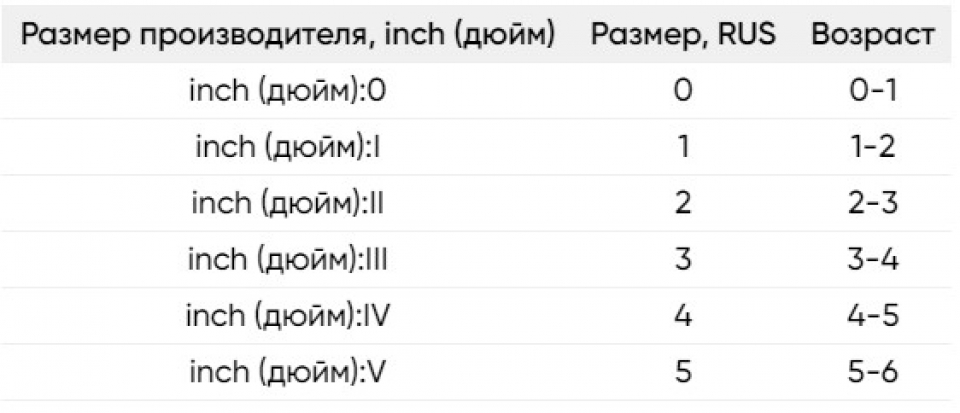Select the age range 5-6 cell
960x413 pixels.
point(874,373)
